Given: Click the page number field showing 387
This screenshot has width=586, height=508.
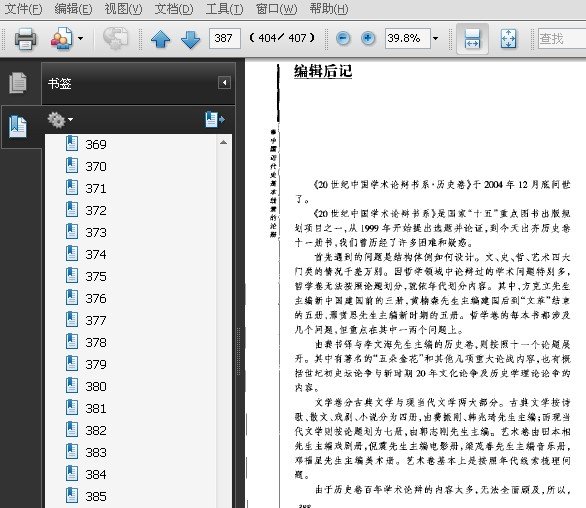Looking at the screenshot, I should click(225, 38).
